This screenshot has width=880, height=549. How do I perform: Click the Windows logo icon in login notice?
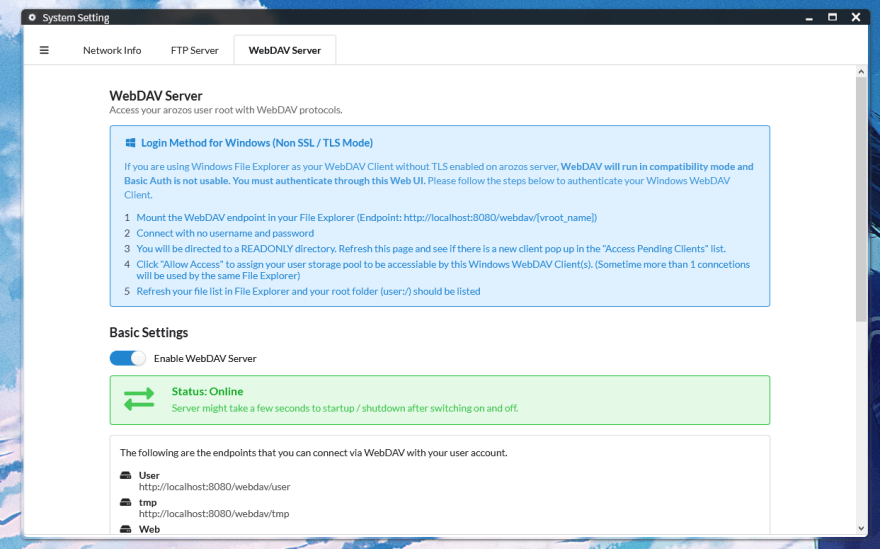130,143
